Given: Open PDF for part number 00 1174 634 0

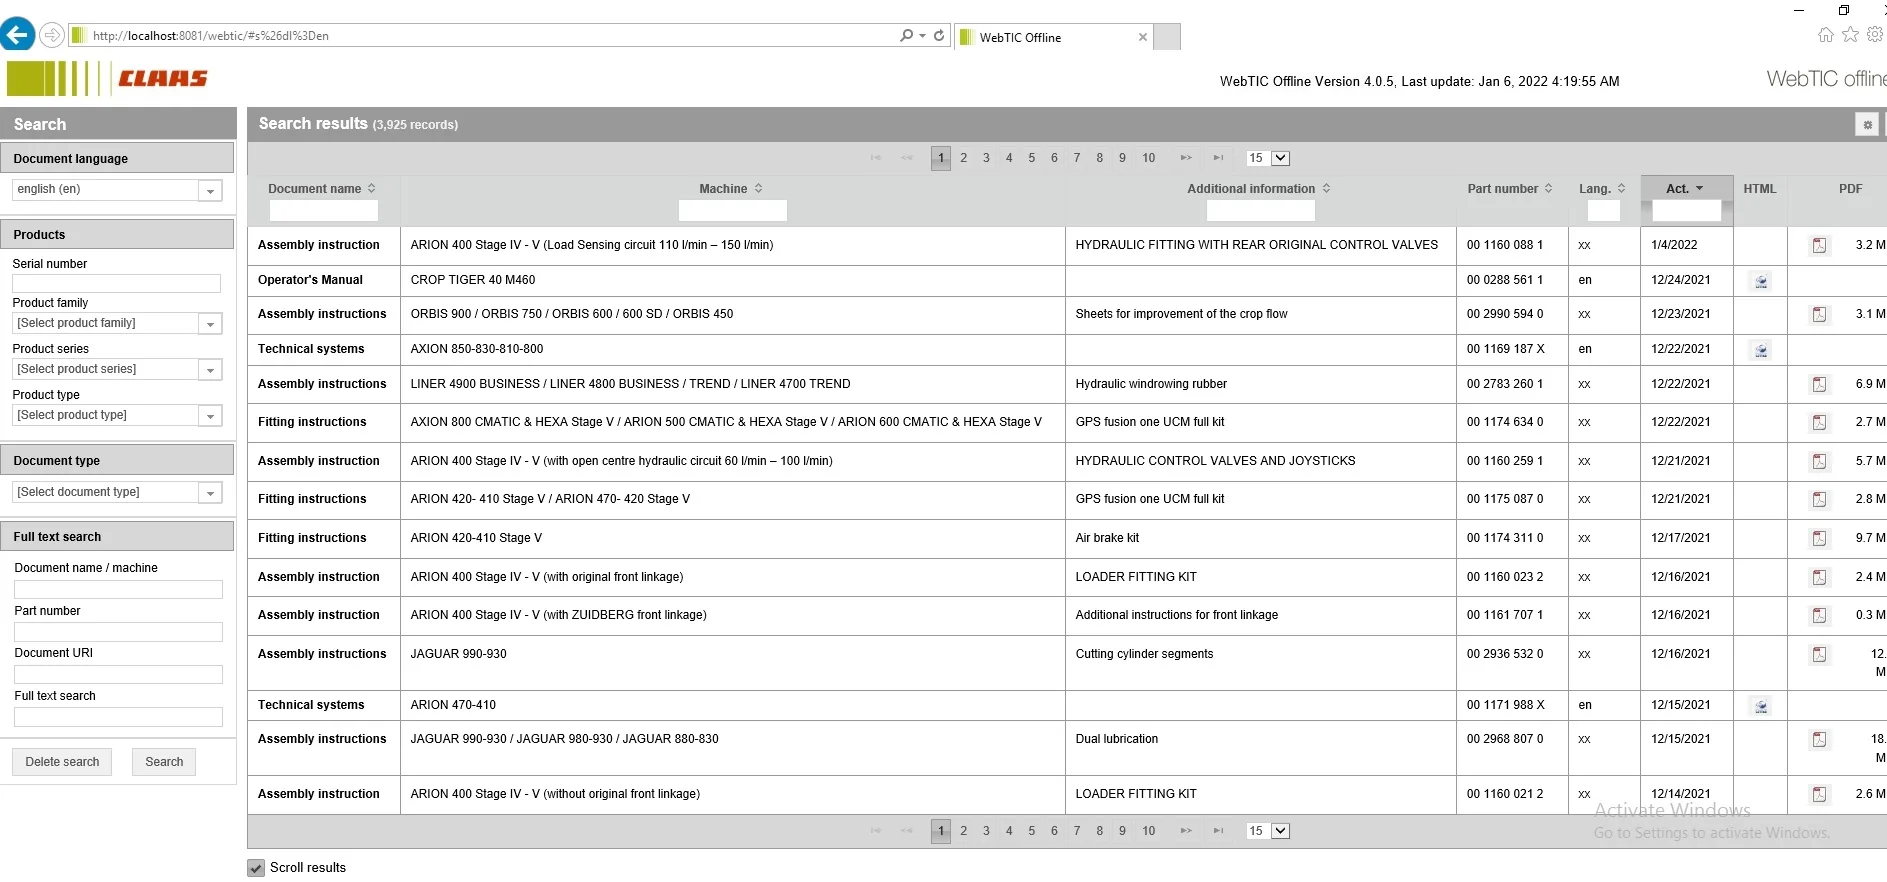Looking at the screenshot, I should pyautogui.click(x=1819, y=422).
